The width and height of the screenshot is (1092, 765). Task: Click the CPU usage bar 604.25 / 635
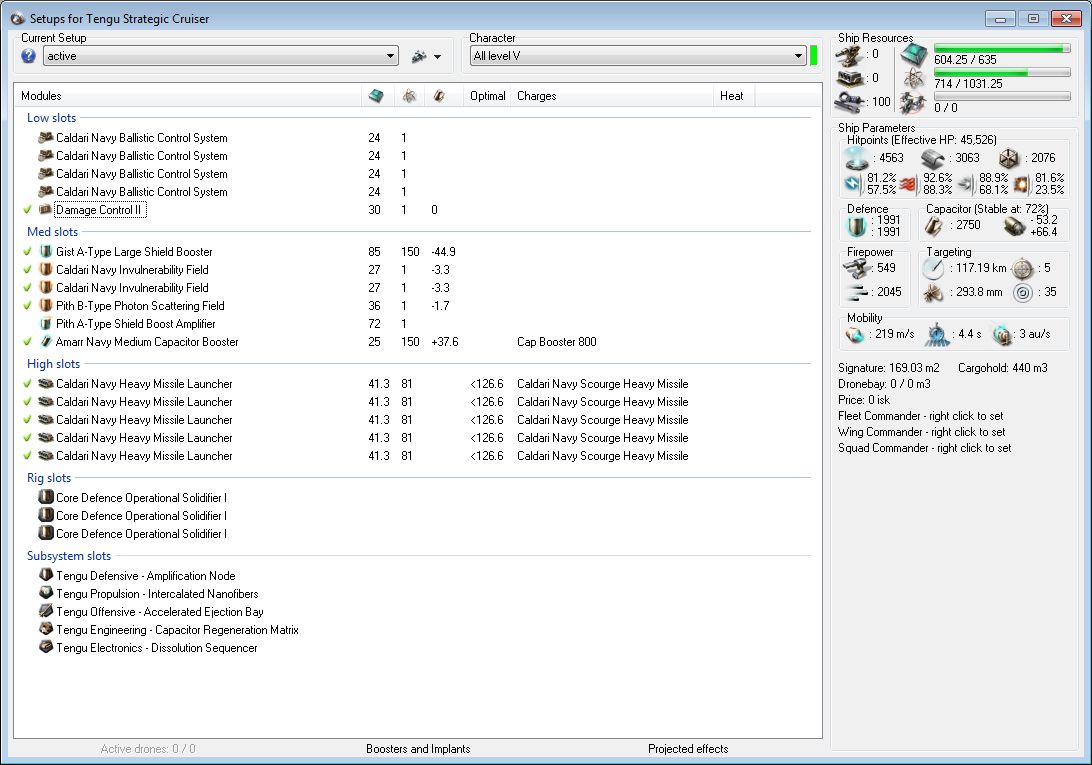(x=1001, y=49)
